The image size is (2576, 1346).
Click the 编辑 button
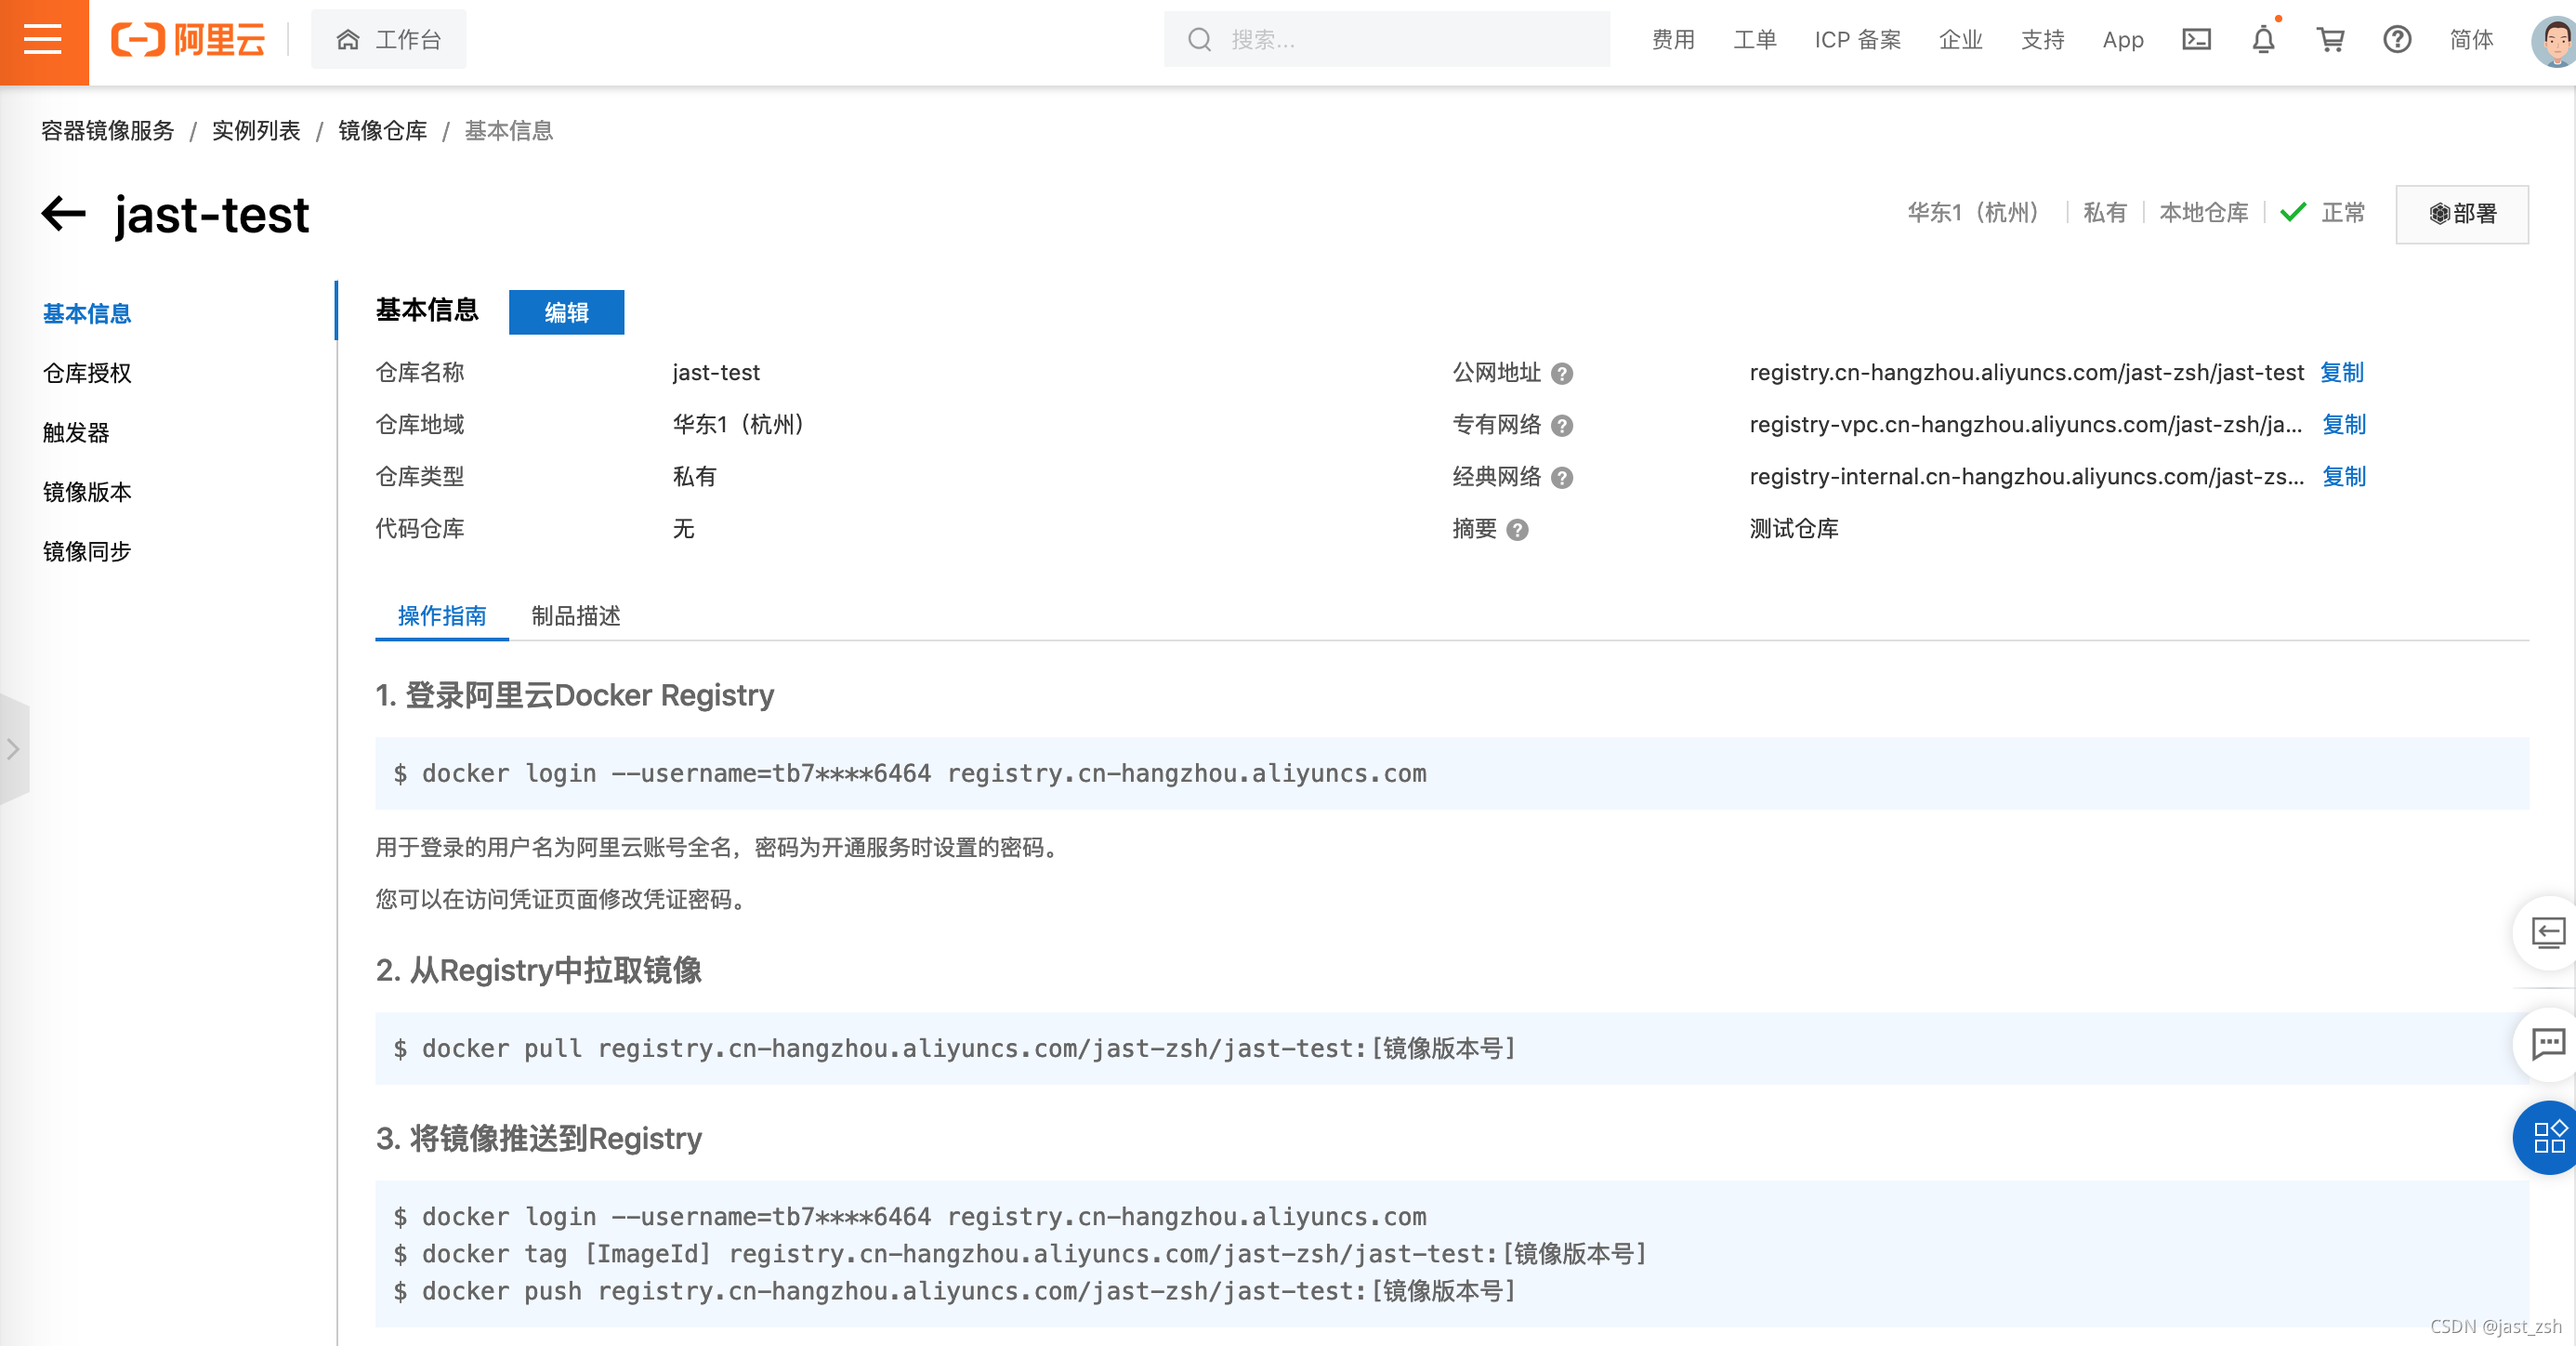tap(566, 310)
